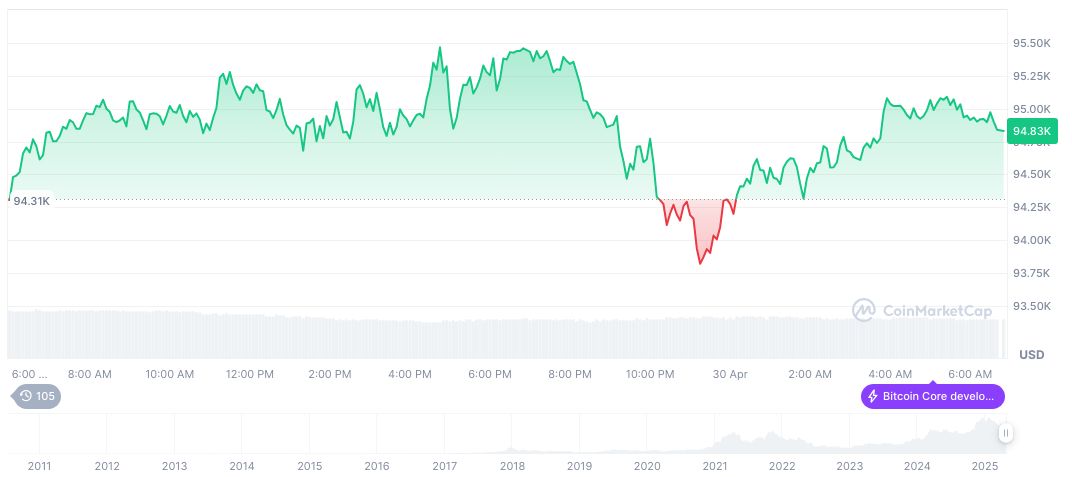This screenshot has height=477, width=1072.
Task: Select year 2021 in the overview navigator
Action: pos(714,466)
